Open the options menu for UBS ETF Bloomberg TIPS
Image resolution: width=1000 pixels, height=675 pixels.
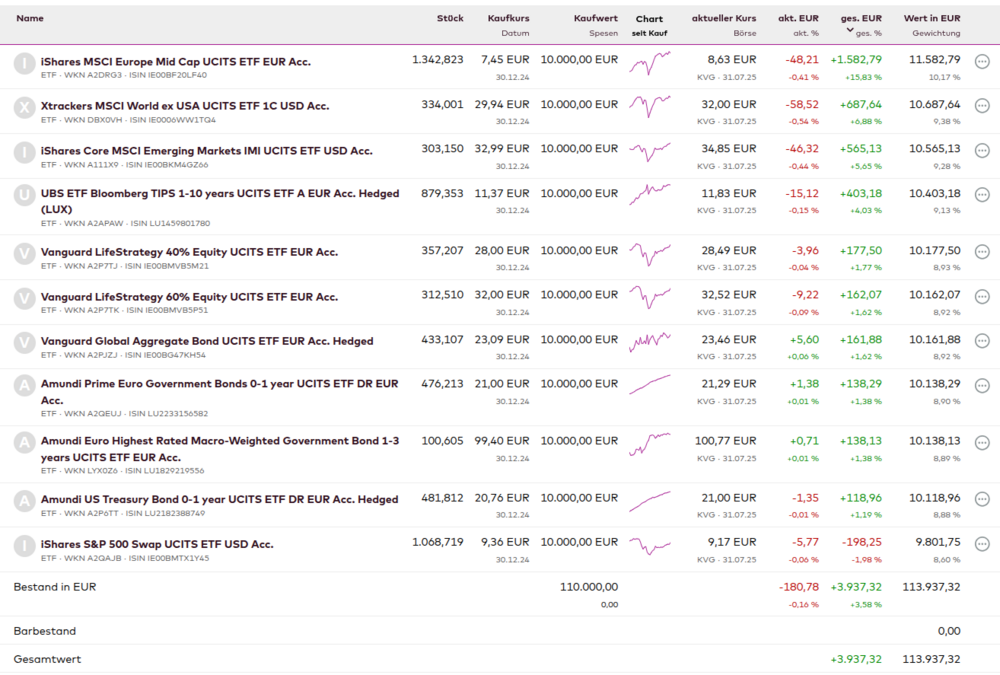(x=982, y=195)
